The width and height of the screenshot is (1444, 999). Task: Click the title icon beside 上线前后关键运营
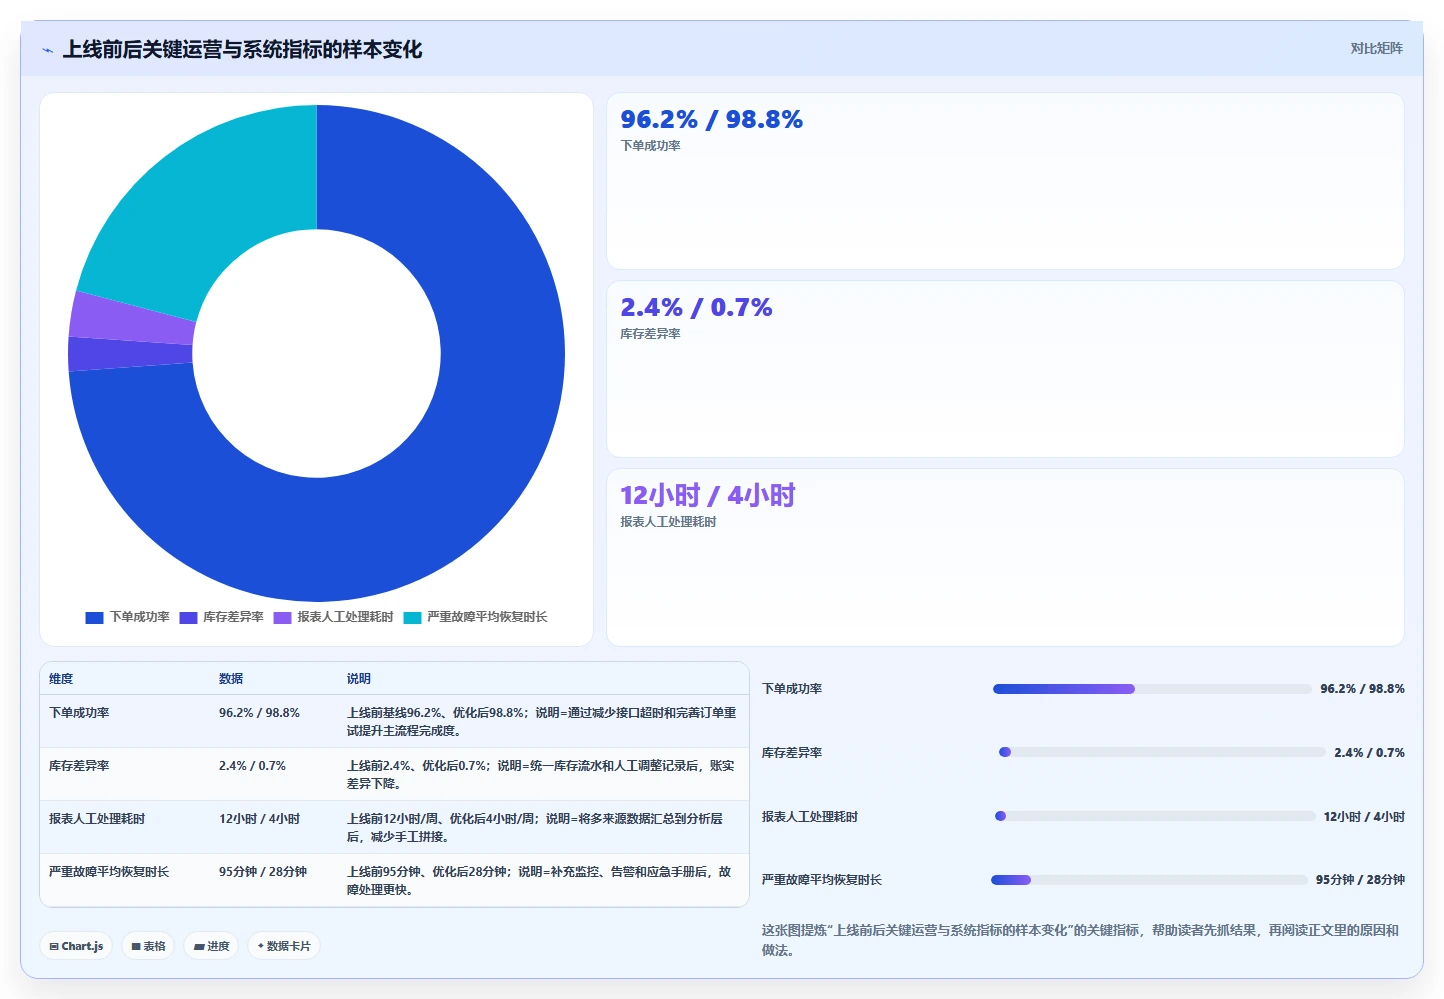pos(47,50)
